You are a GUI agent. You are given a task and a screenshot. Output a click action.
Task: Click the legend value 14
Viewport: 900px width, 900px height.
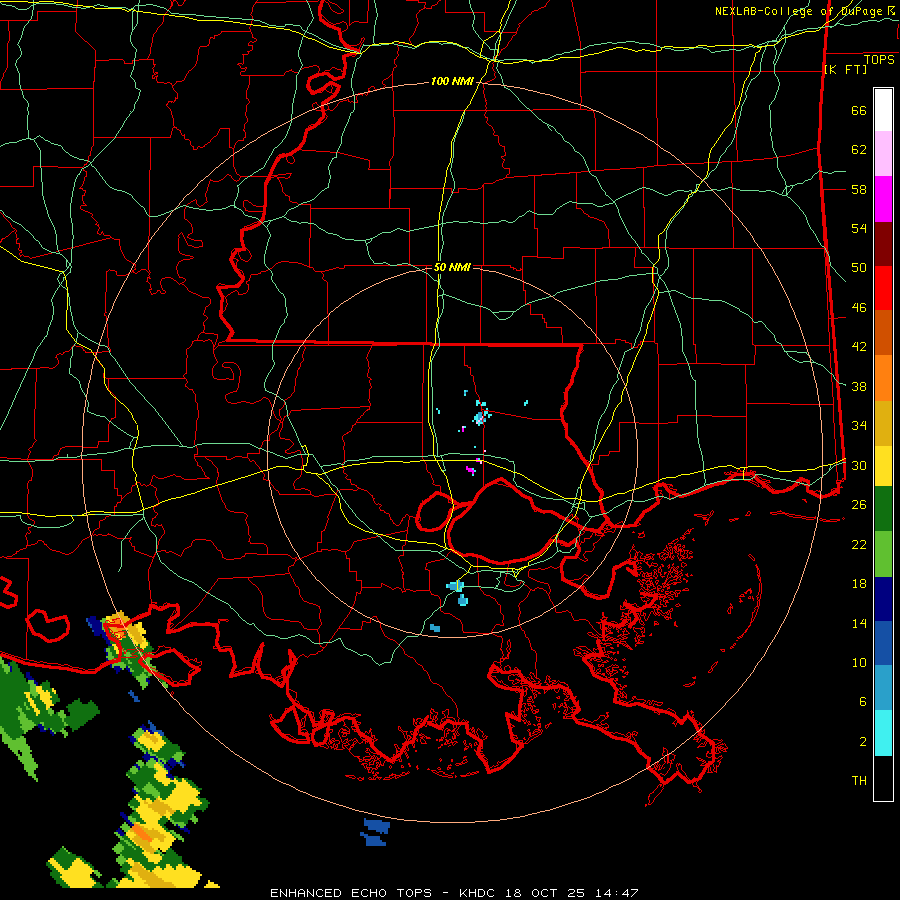(859, 623)
